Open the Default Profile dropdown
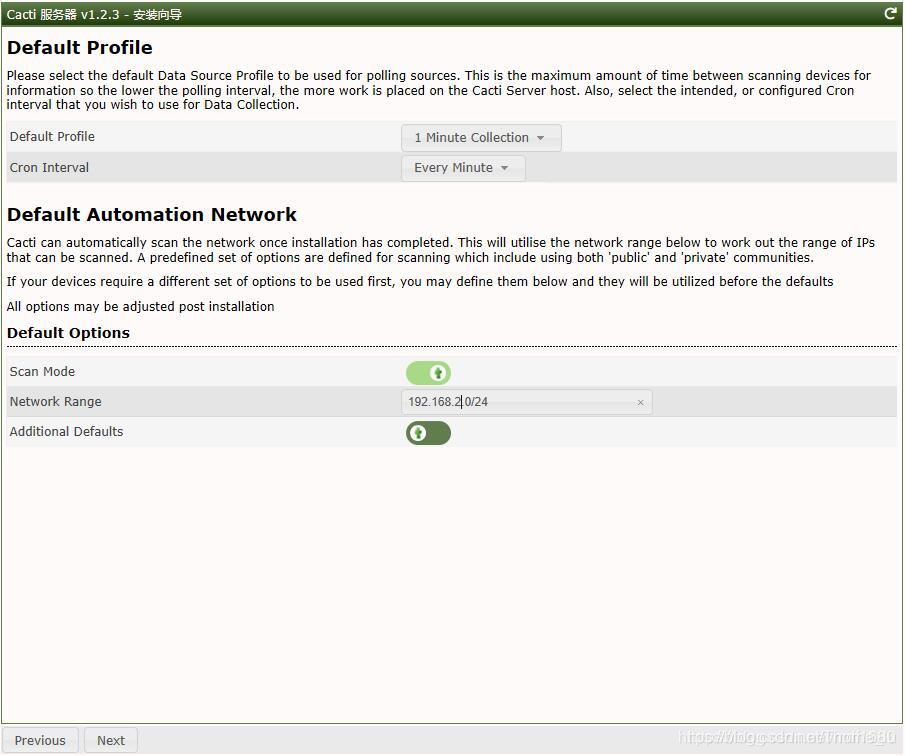 (481, 137)
